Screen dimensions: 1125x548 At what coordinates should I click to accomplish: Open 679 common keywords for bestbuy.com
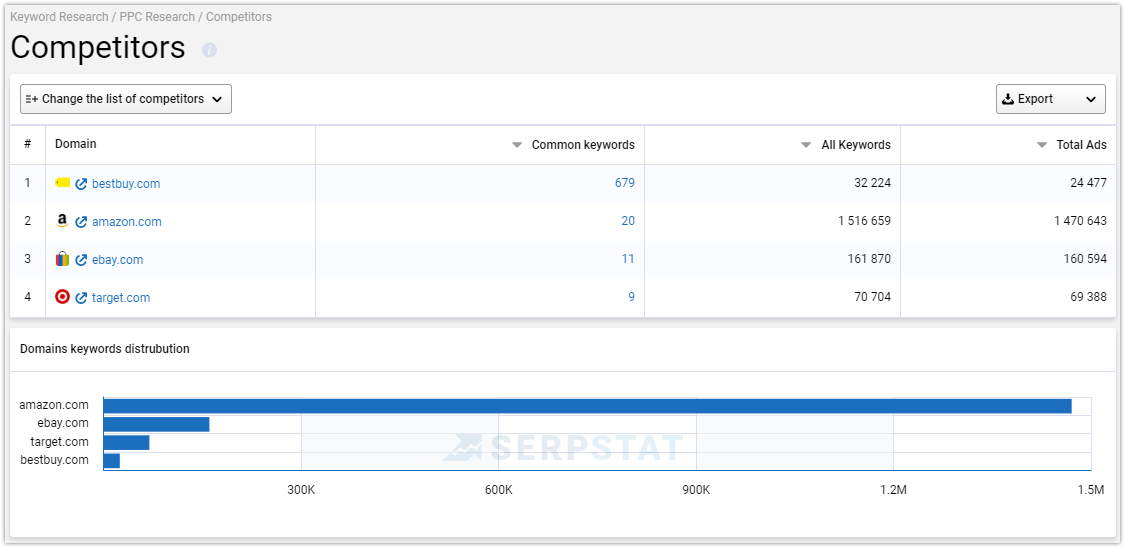click(624, 183)
